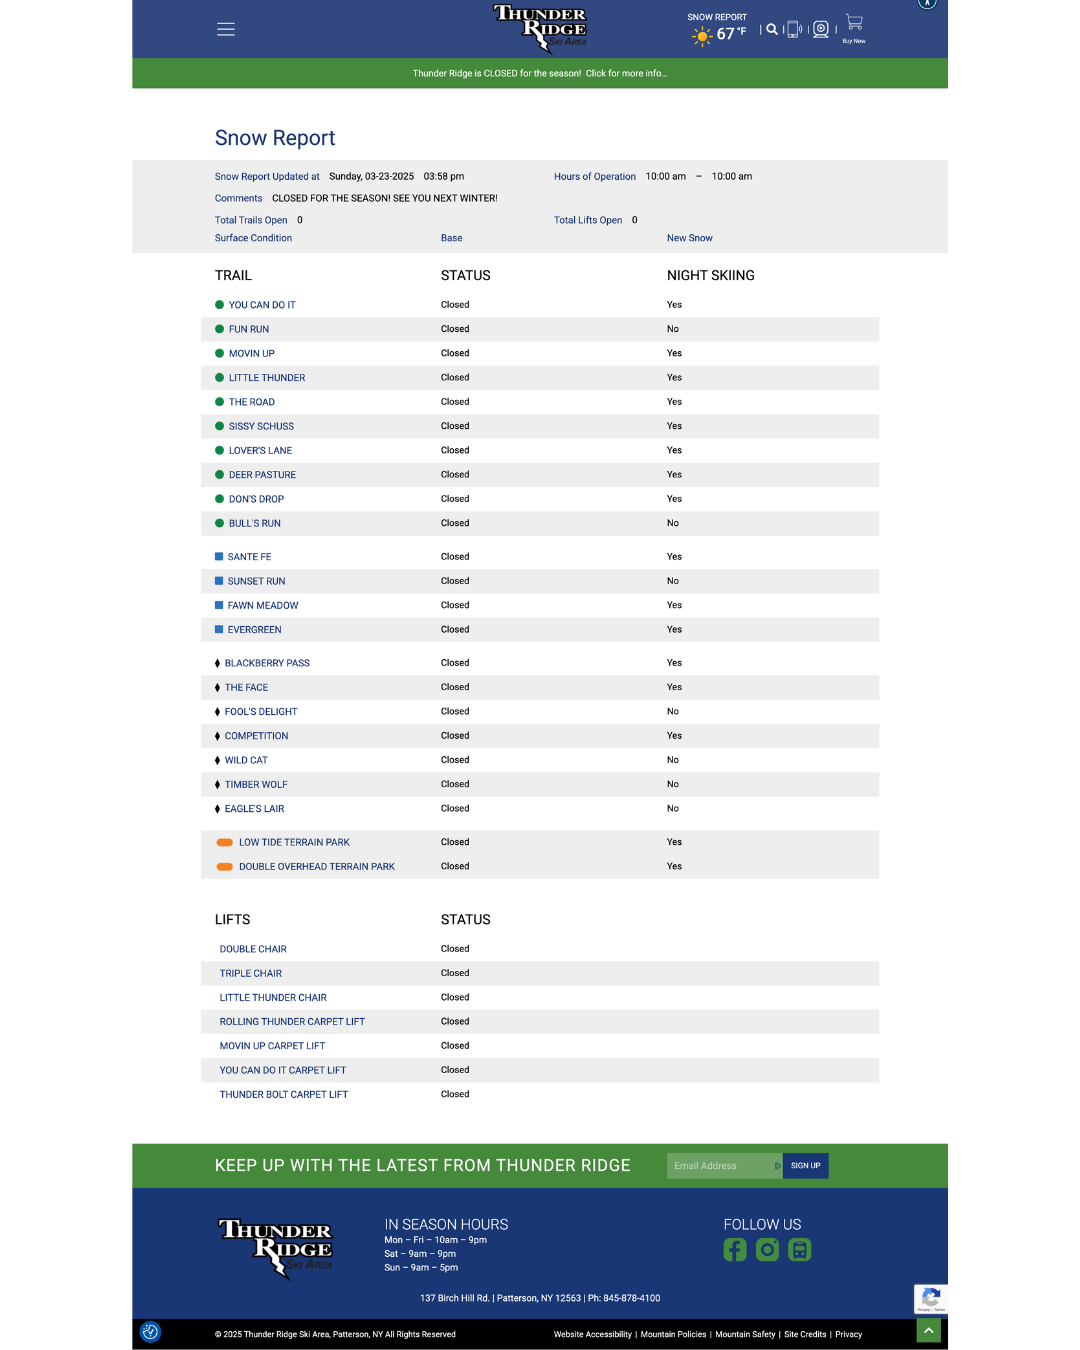Click the back-to-top chevron button
The height and width of the screenshot is (1350, 1080).
(929, 1330)
